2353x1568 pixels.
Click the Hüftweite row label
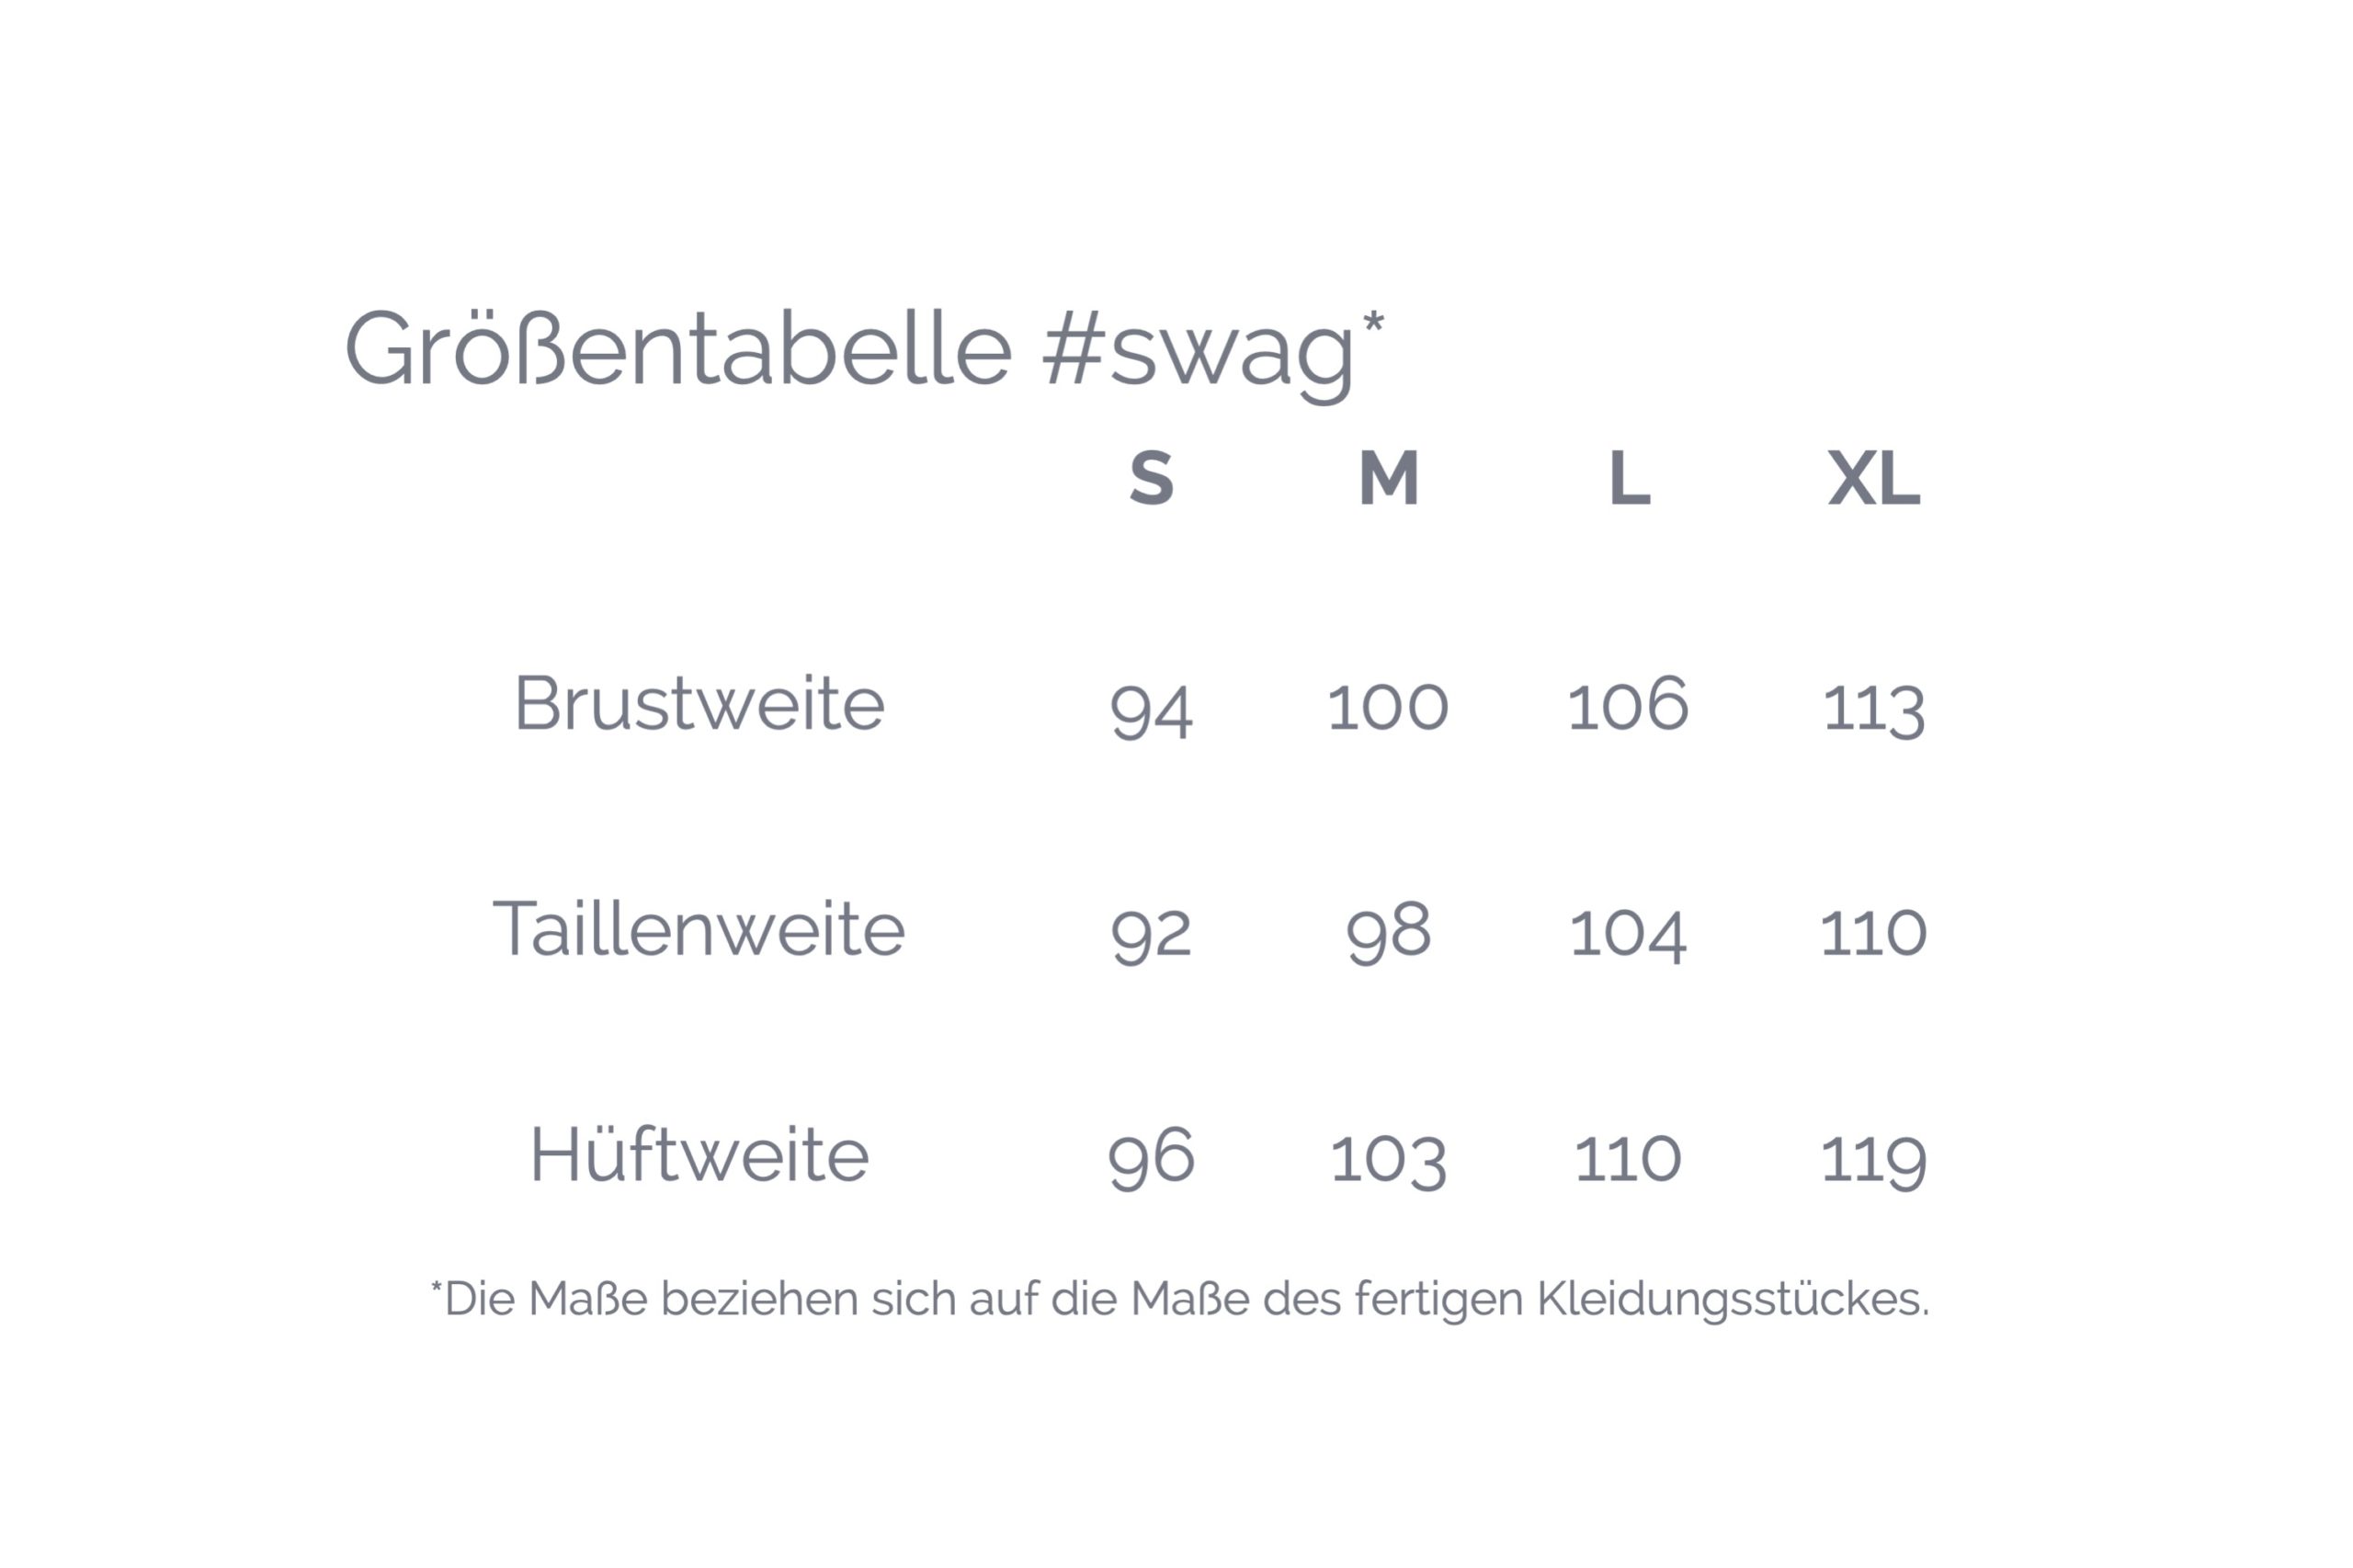pos(699,1156)
